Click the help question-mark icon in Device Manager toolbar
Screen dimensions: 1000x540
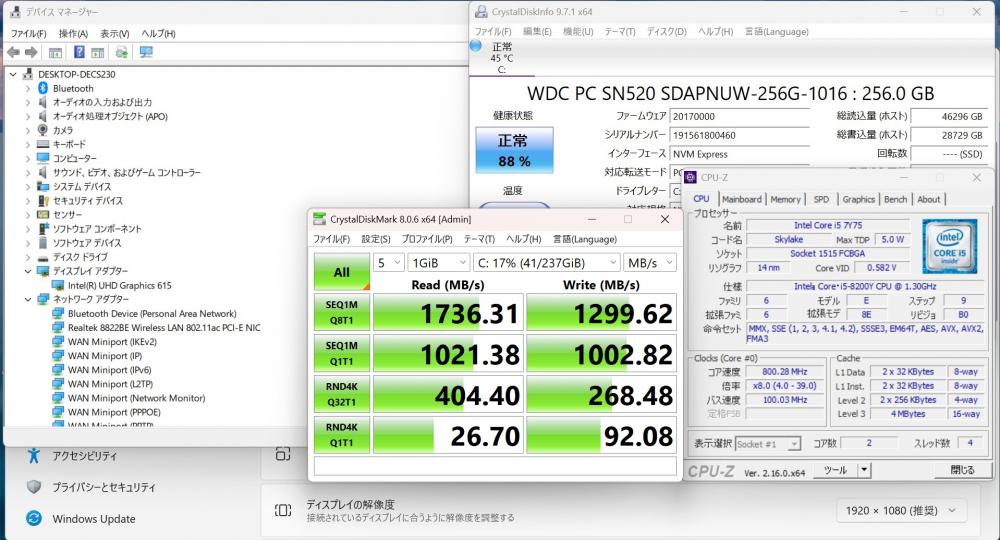79,52
